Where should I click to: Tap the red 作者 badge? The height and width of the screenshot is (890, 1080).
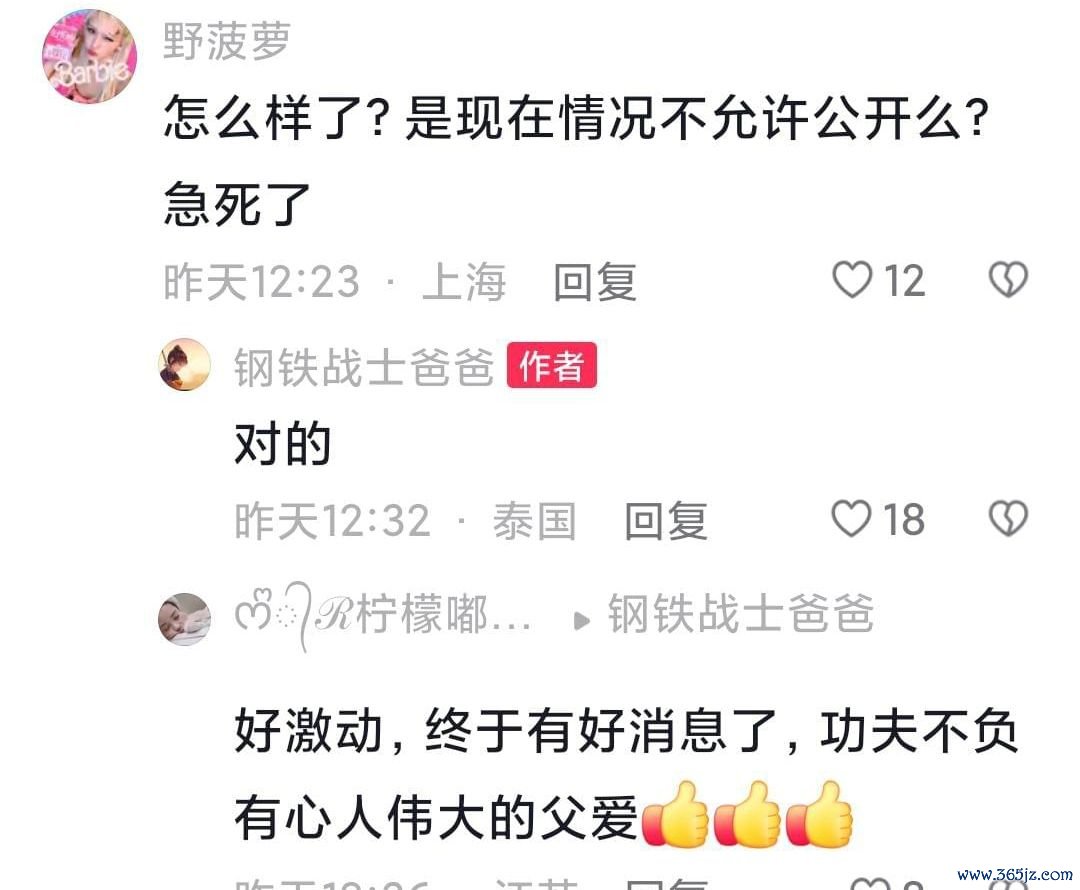click(x=552, y=365)
